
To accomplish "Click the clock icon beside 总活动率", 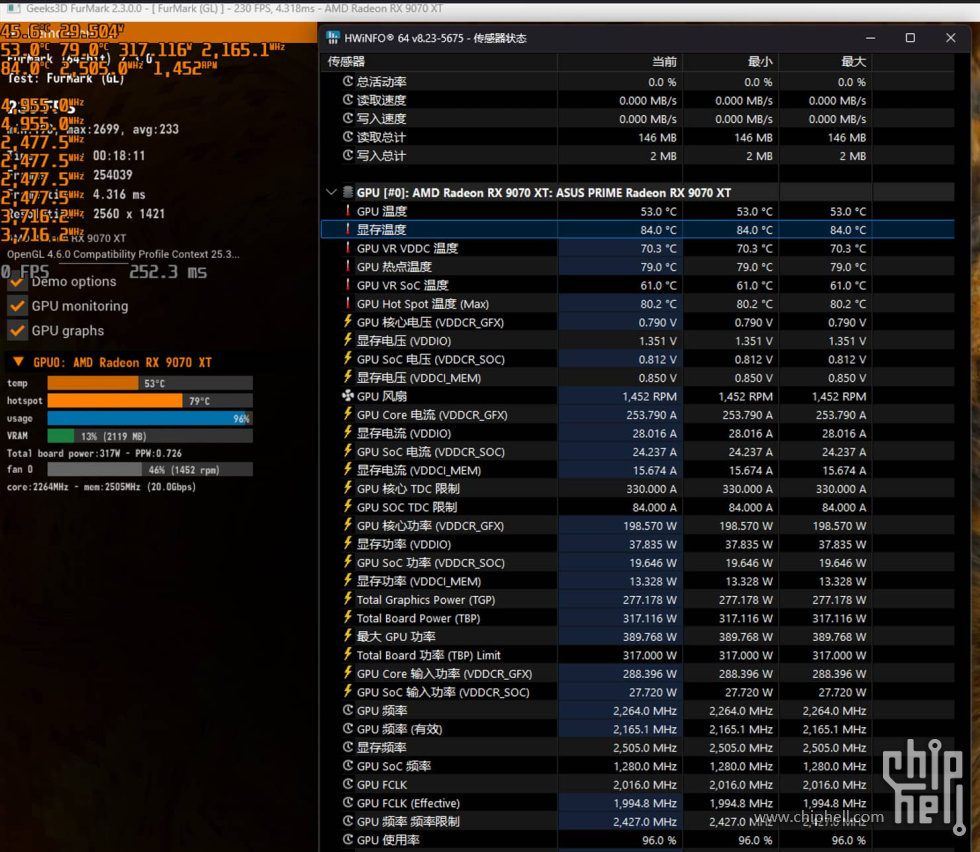I will coord(348,81).
